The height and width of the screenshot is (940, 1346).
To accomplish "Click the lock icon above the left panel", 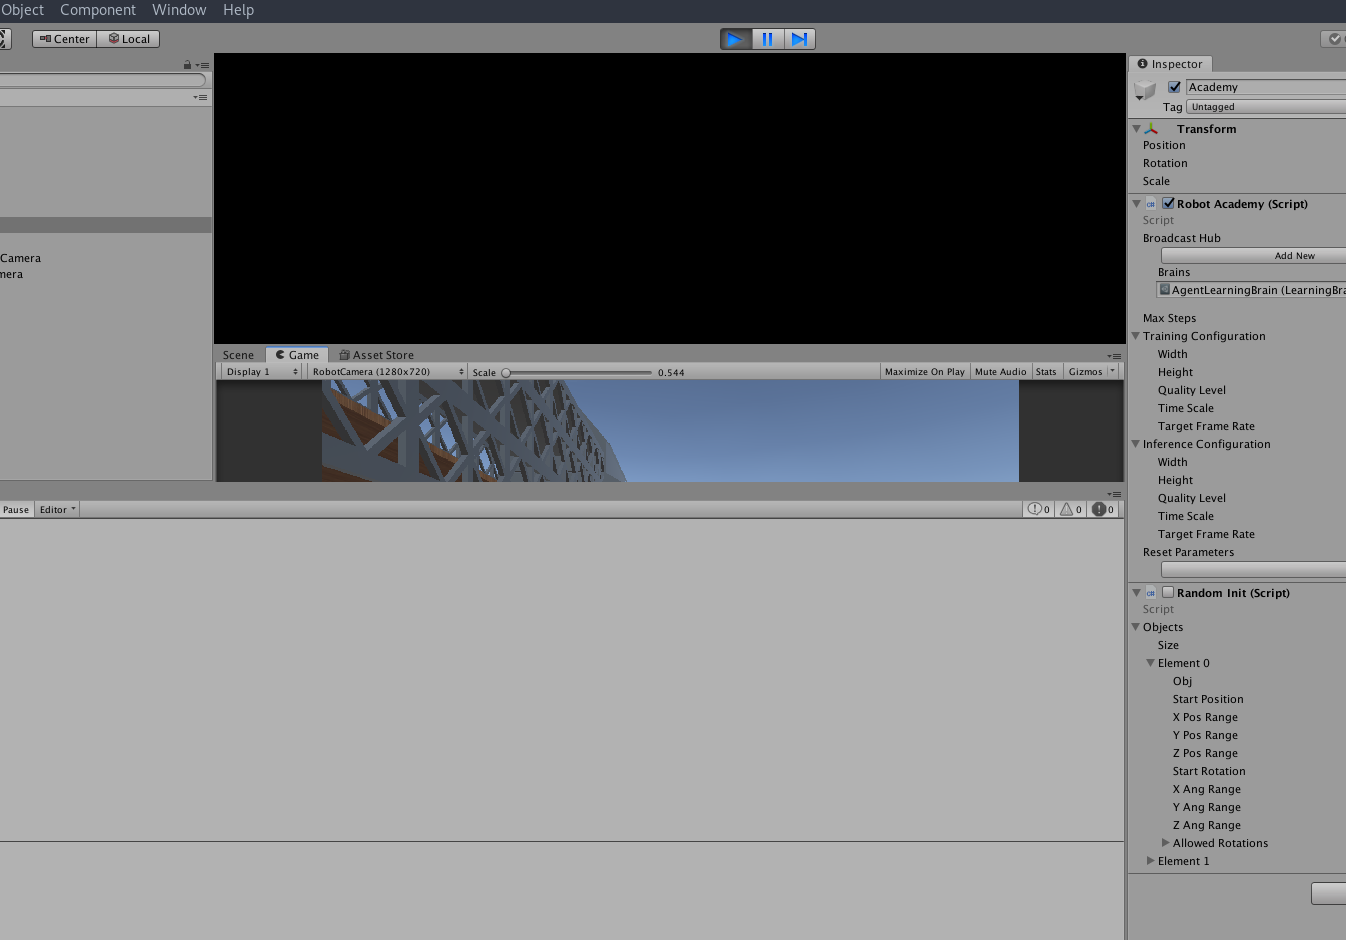I will pyautogui.click(x=186, y=63).
